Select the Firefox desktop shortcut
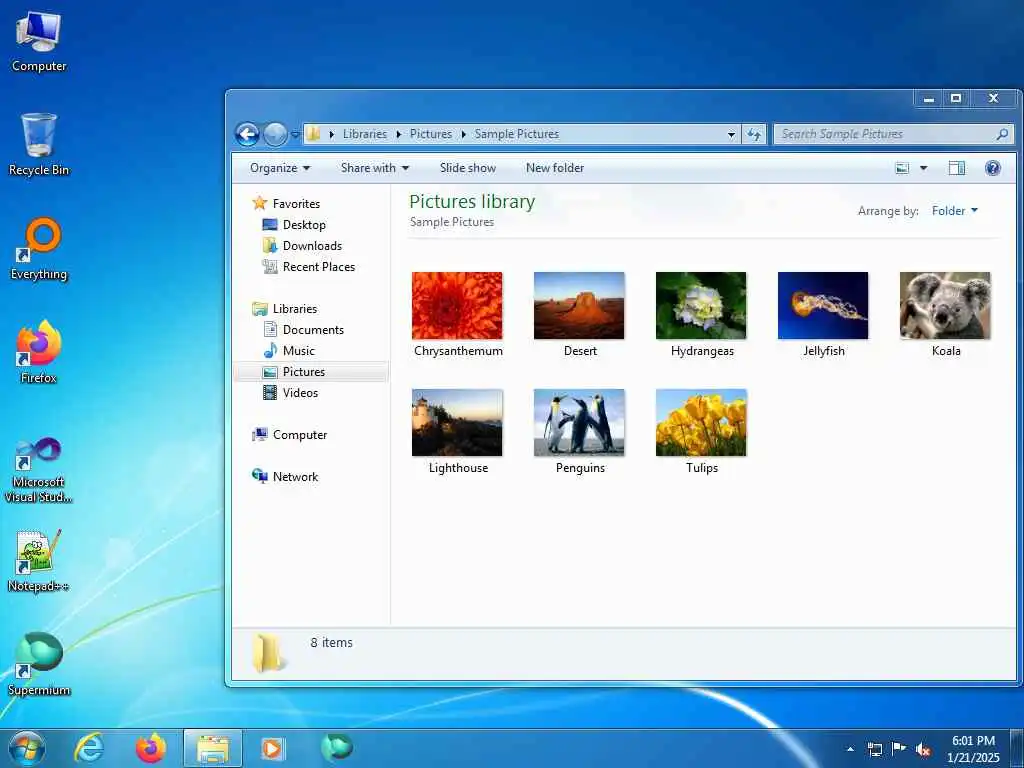 click(x=39, y=352)
